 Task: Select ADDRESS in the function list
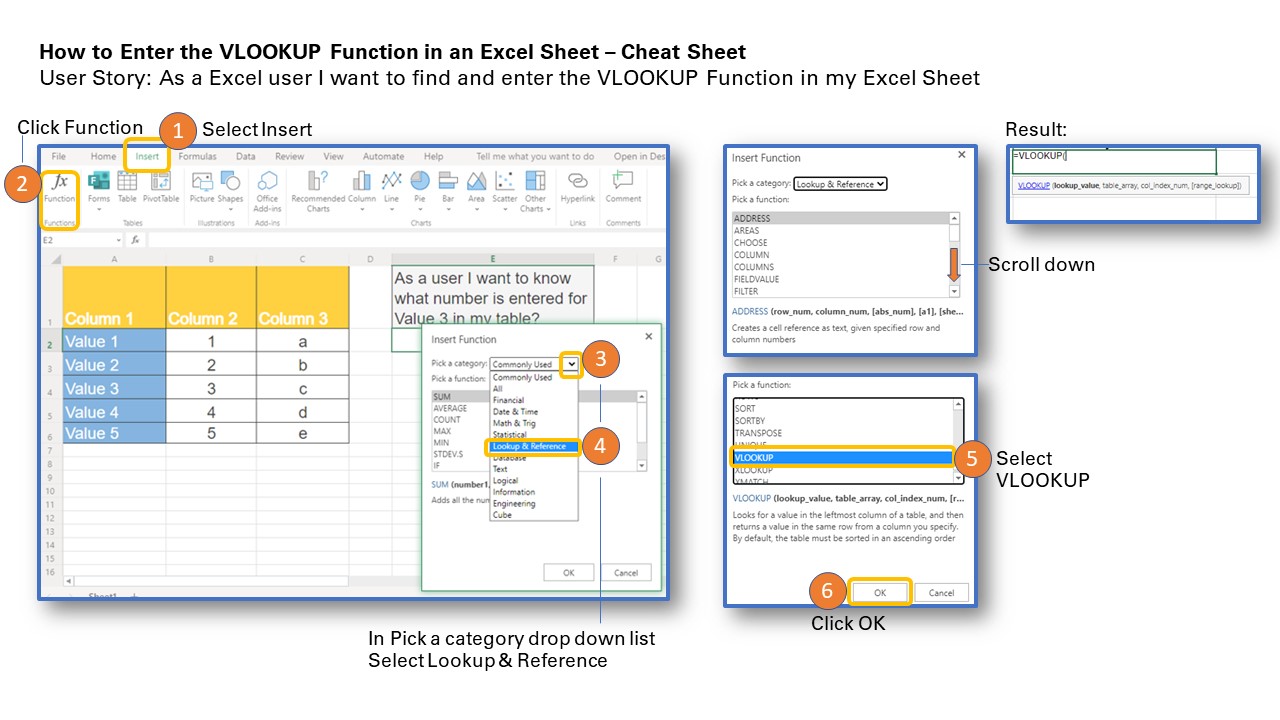[840, 218]
